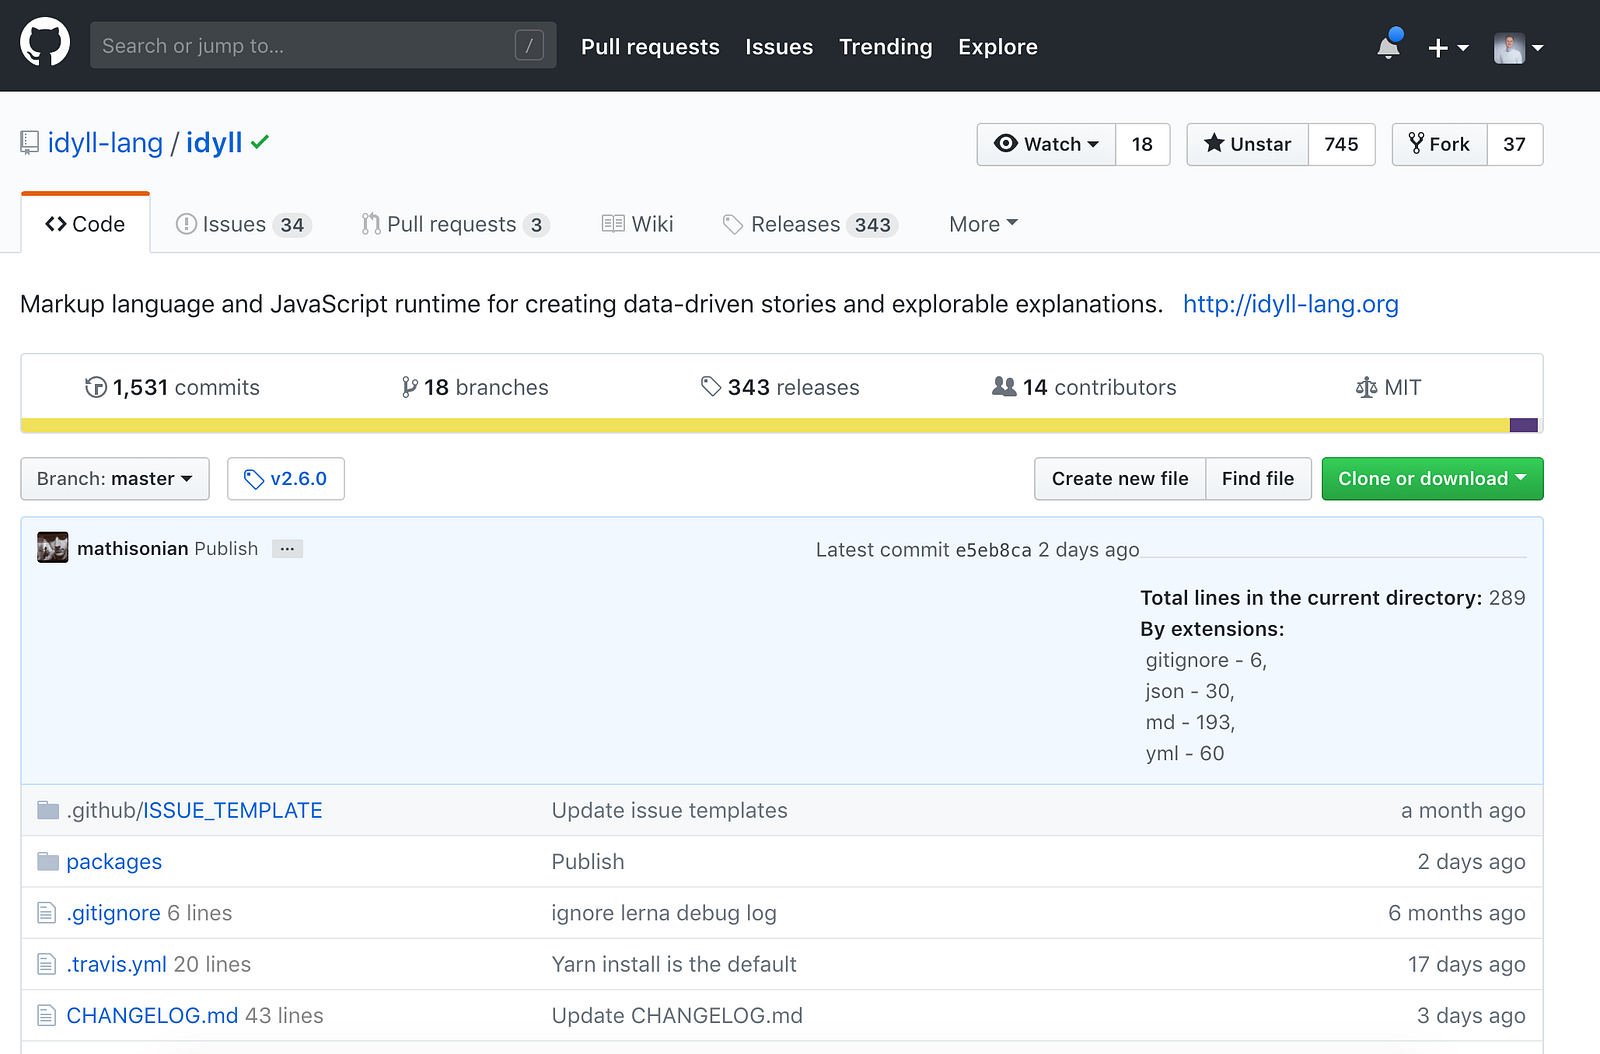The image size is (1600, 1054).
Task: Expand the Clone or download menu
Action: pos(1432,479)
